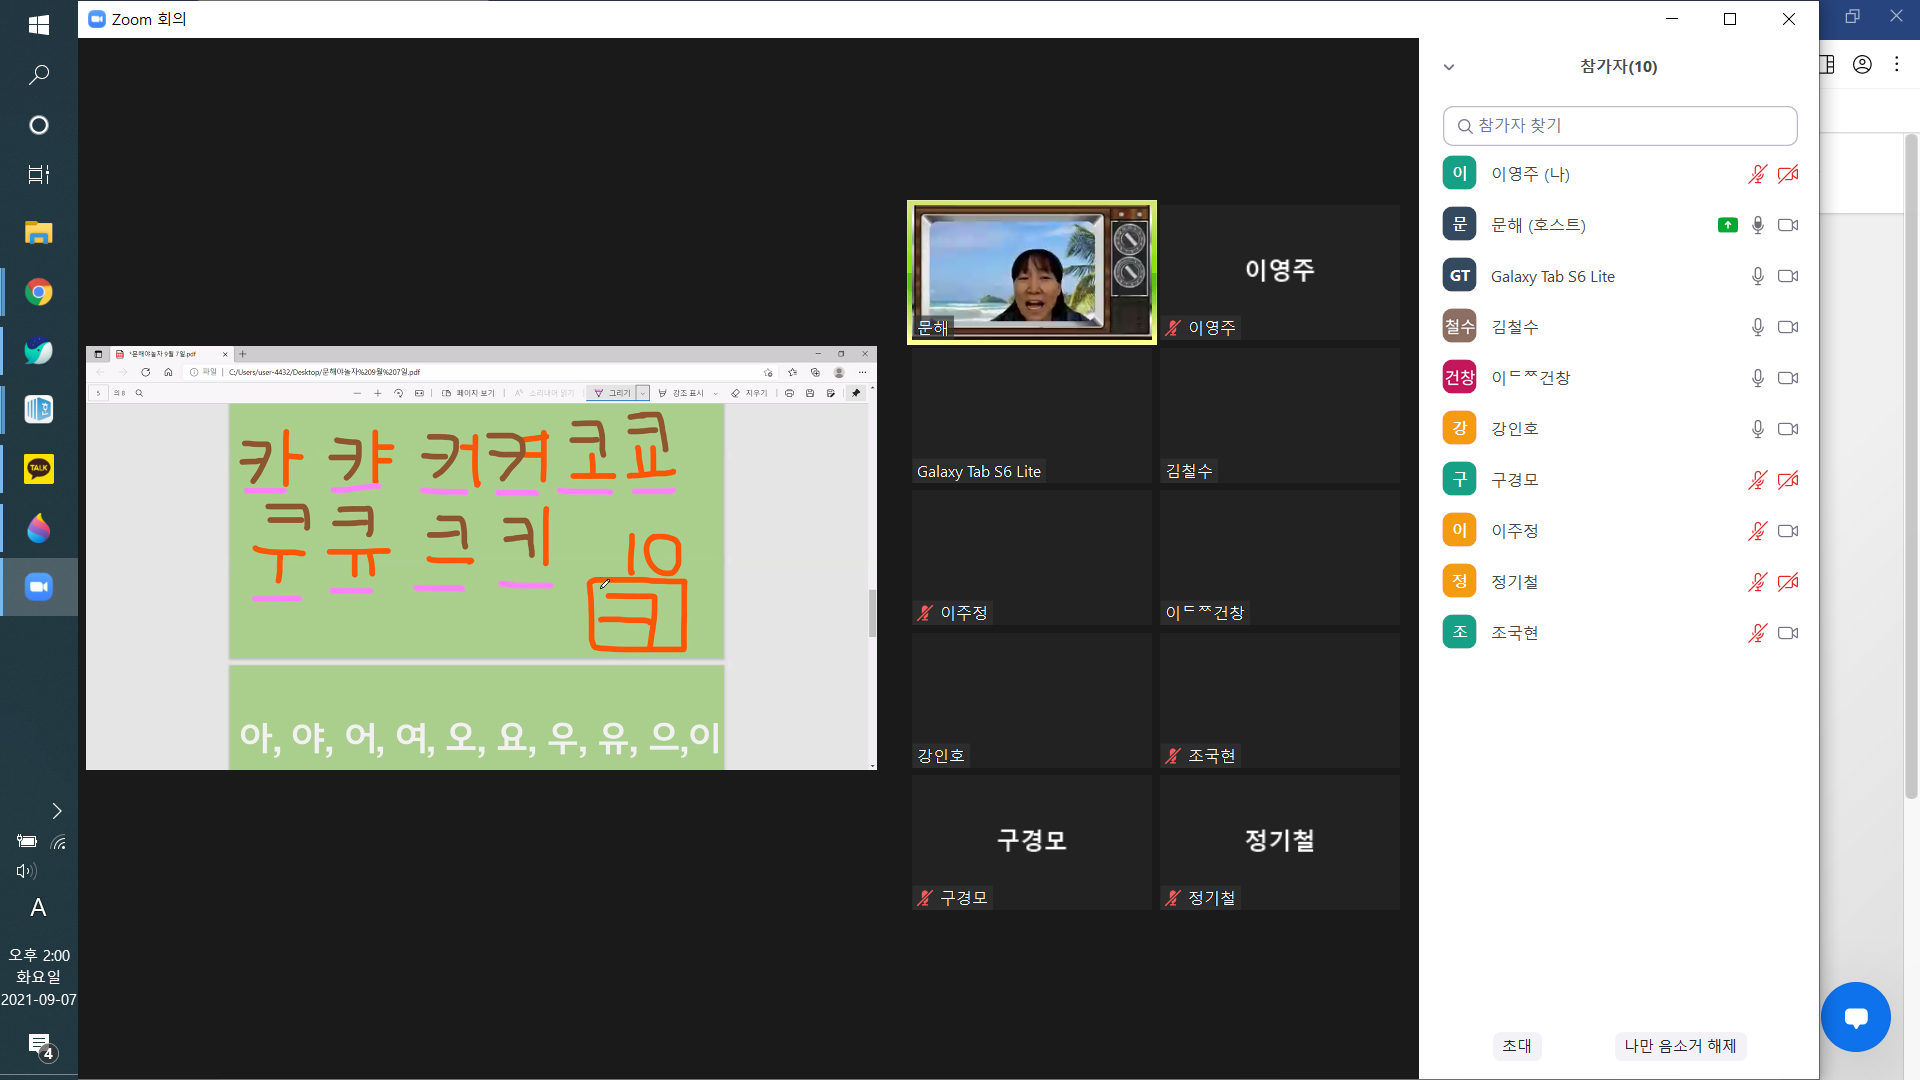Image resolution: width=1920 pixels, height=1080 pixels.
Task: Click 조국현 video icon
Action: [x=1788, y=633]
